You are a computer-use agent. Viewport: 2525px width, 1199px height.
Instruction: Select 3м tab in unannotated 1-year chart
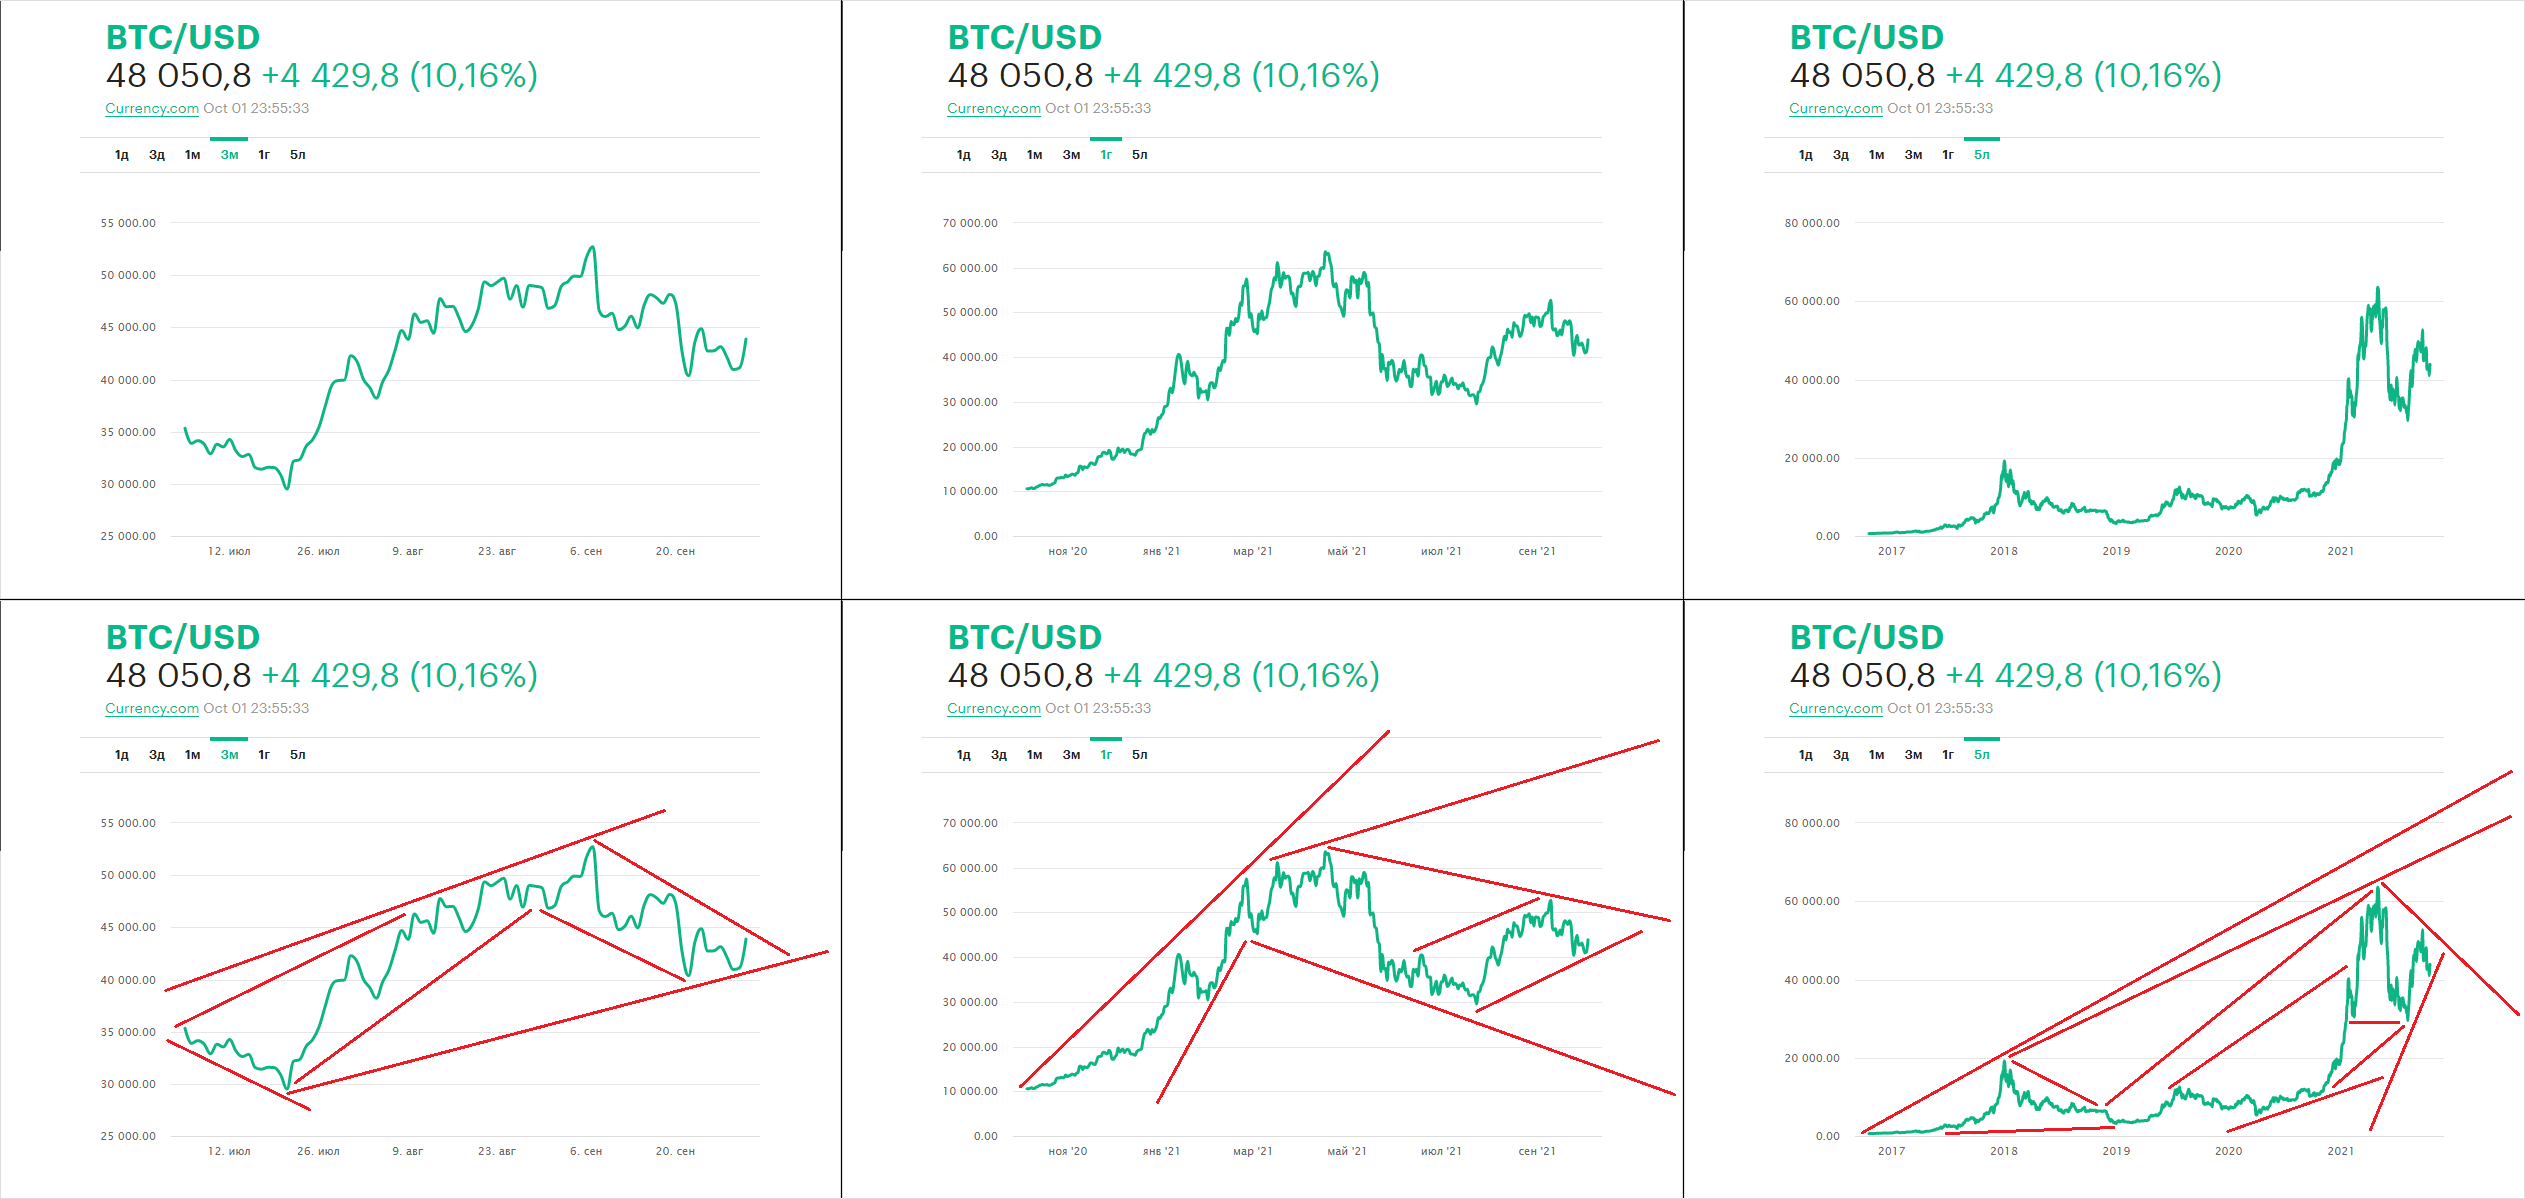(1071, 155)
